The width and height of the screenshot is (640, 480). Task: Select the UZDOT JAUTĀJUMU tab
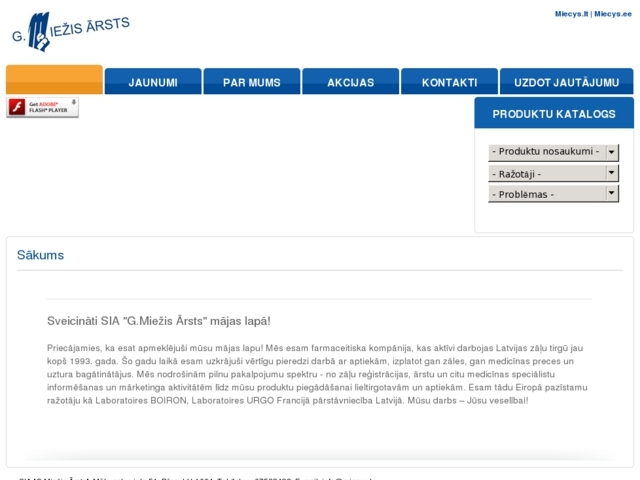567,82
